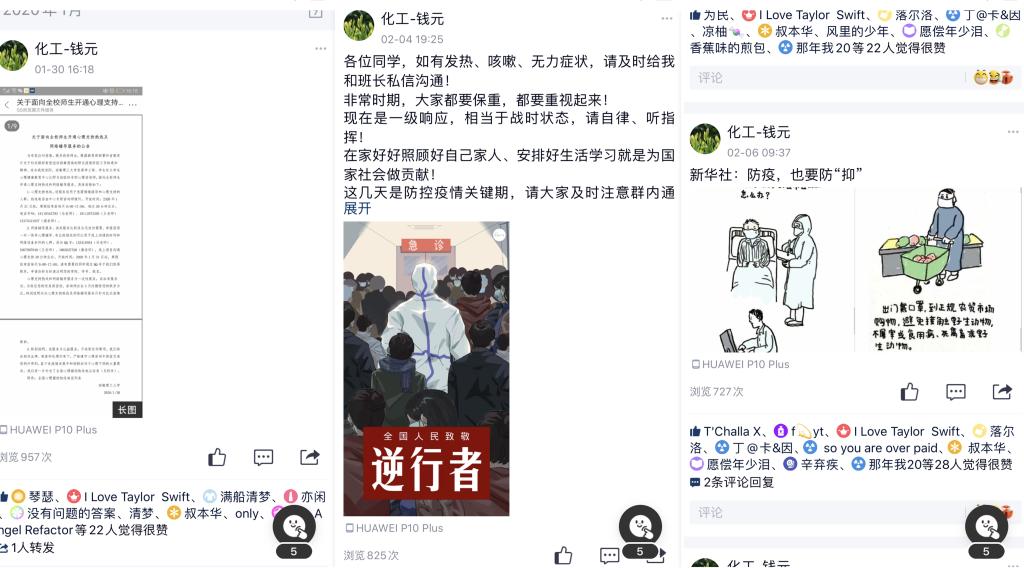Open comments on the 01-30 post
Screen dimensions: 1024x568
coord(263,458)
